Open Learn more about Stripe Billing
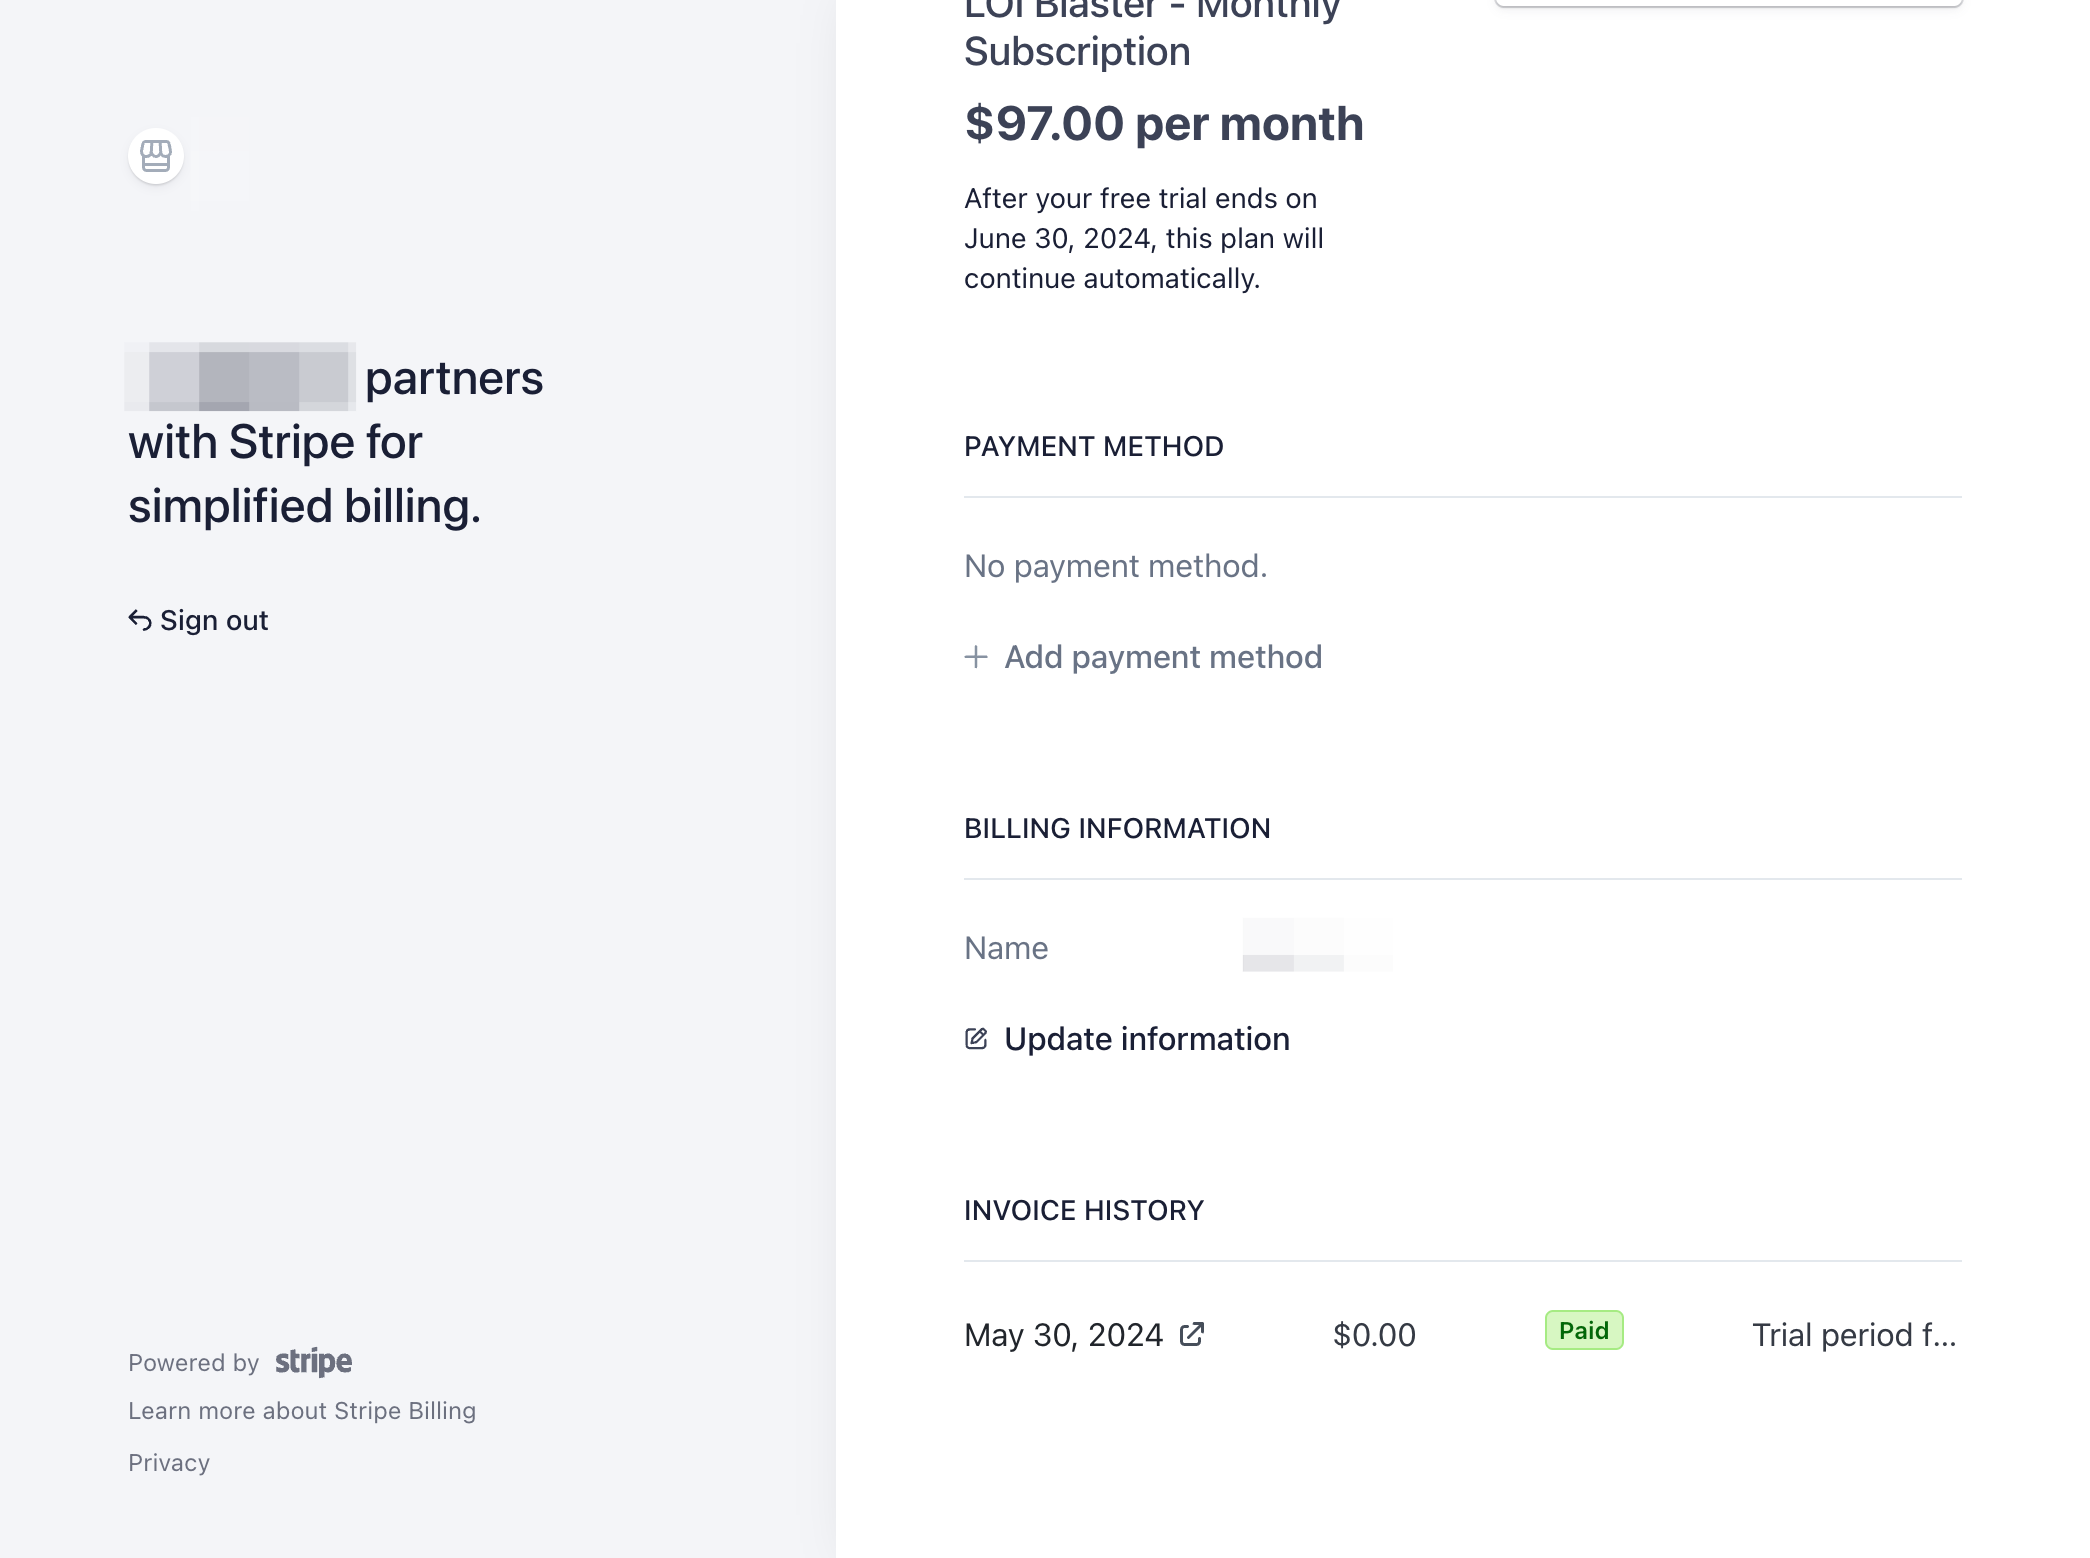 [x=302, y=1411]
